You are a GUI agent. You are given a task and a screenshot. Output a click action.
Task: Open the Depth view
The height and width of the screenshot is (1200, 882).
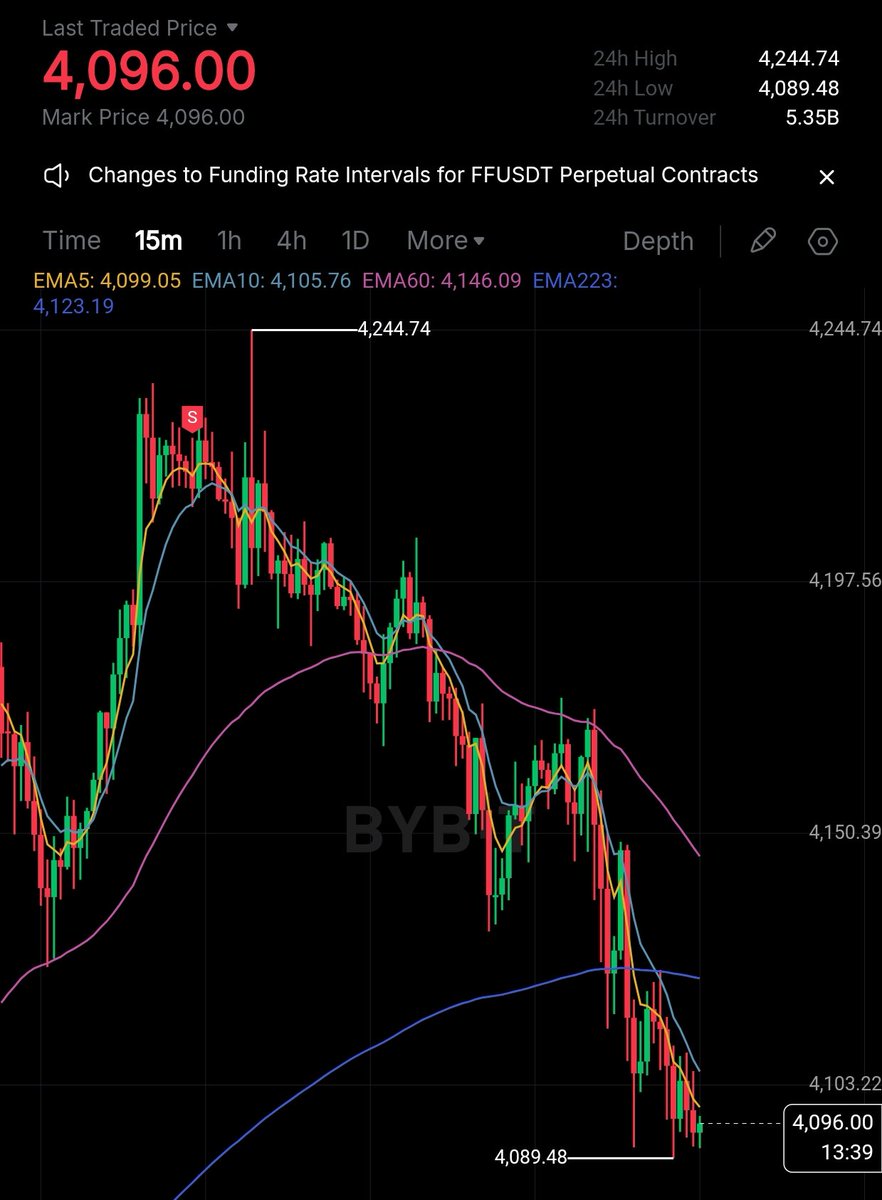point(658,241)
